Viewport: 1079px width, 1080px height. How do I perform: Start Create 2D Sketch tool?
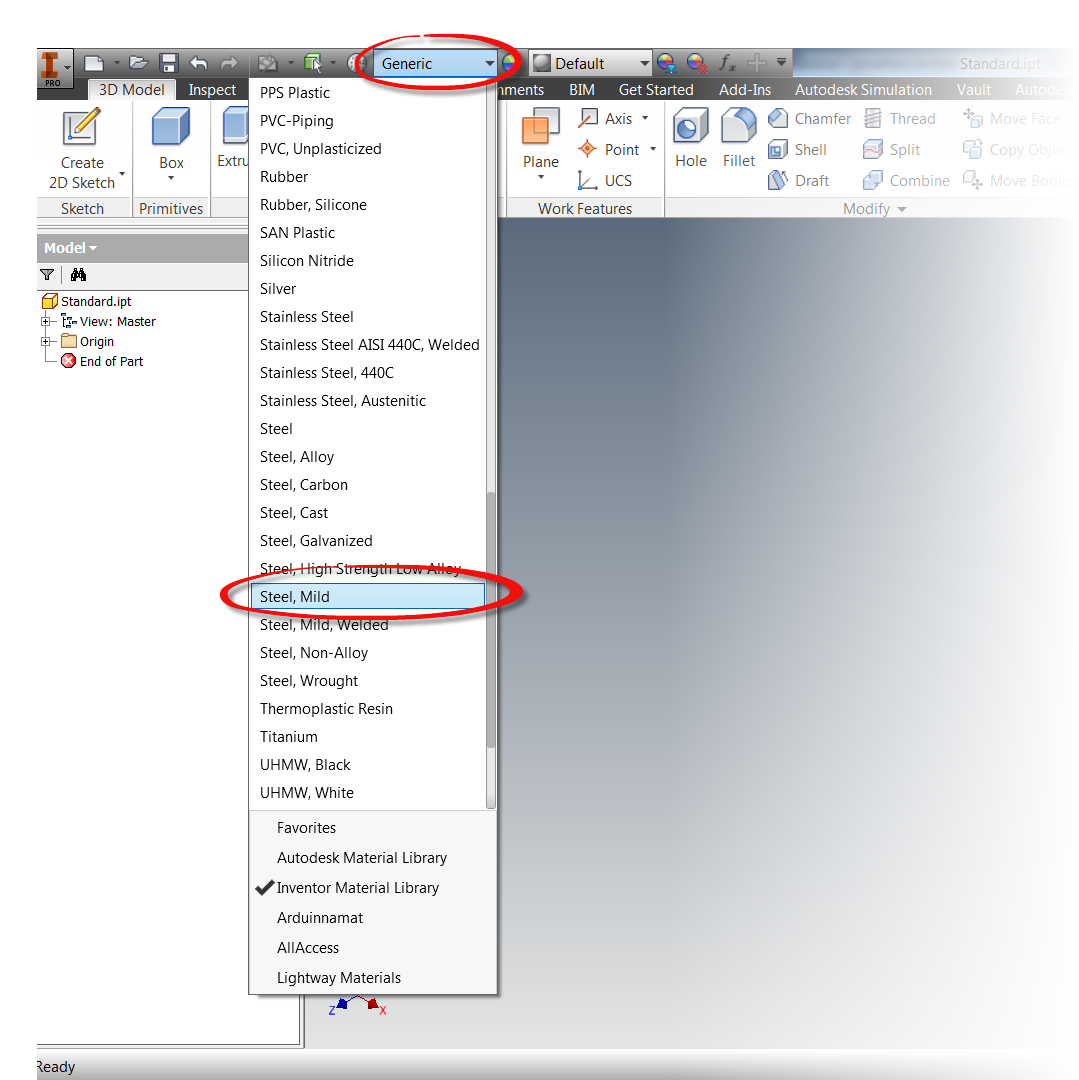pos(82,149)
